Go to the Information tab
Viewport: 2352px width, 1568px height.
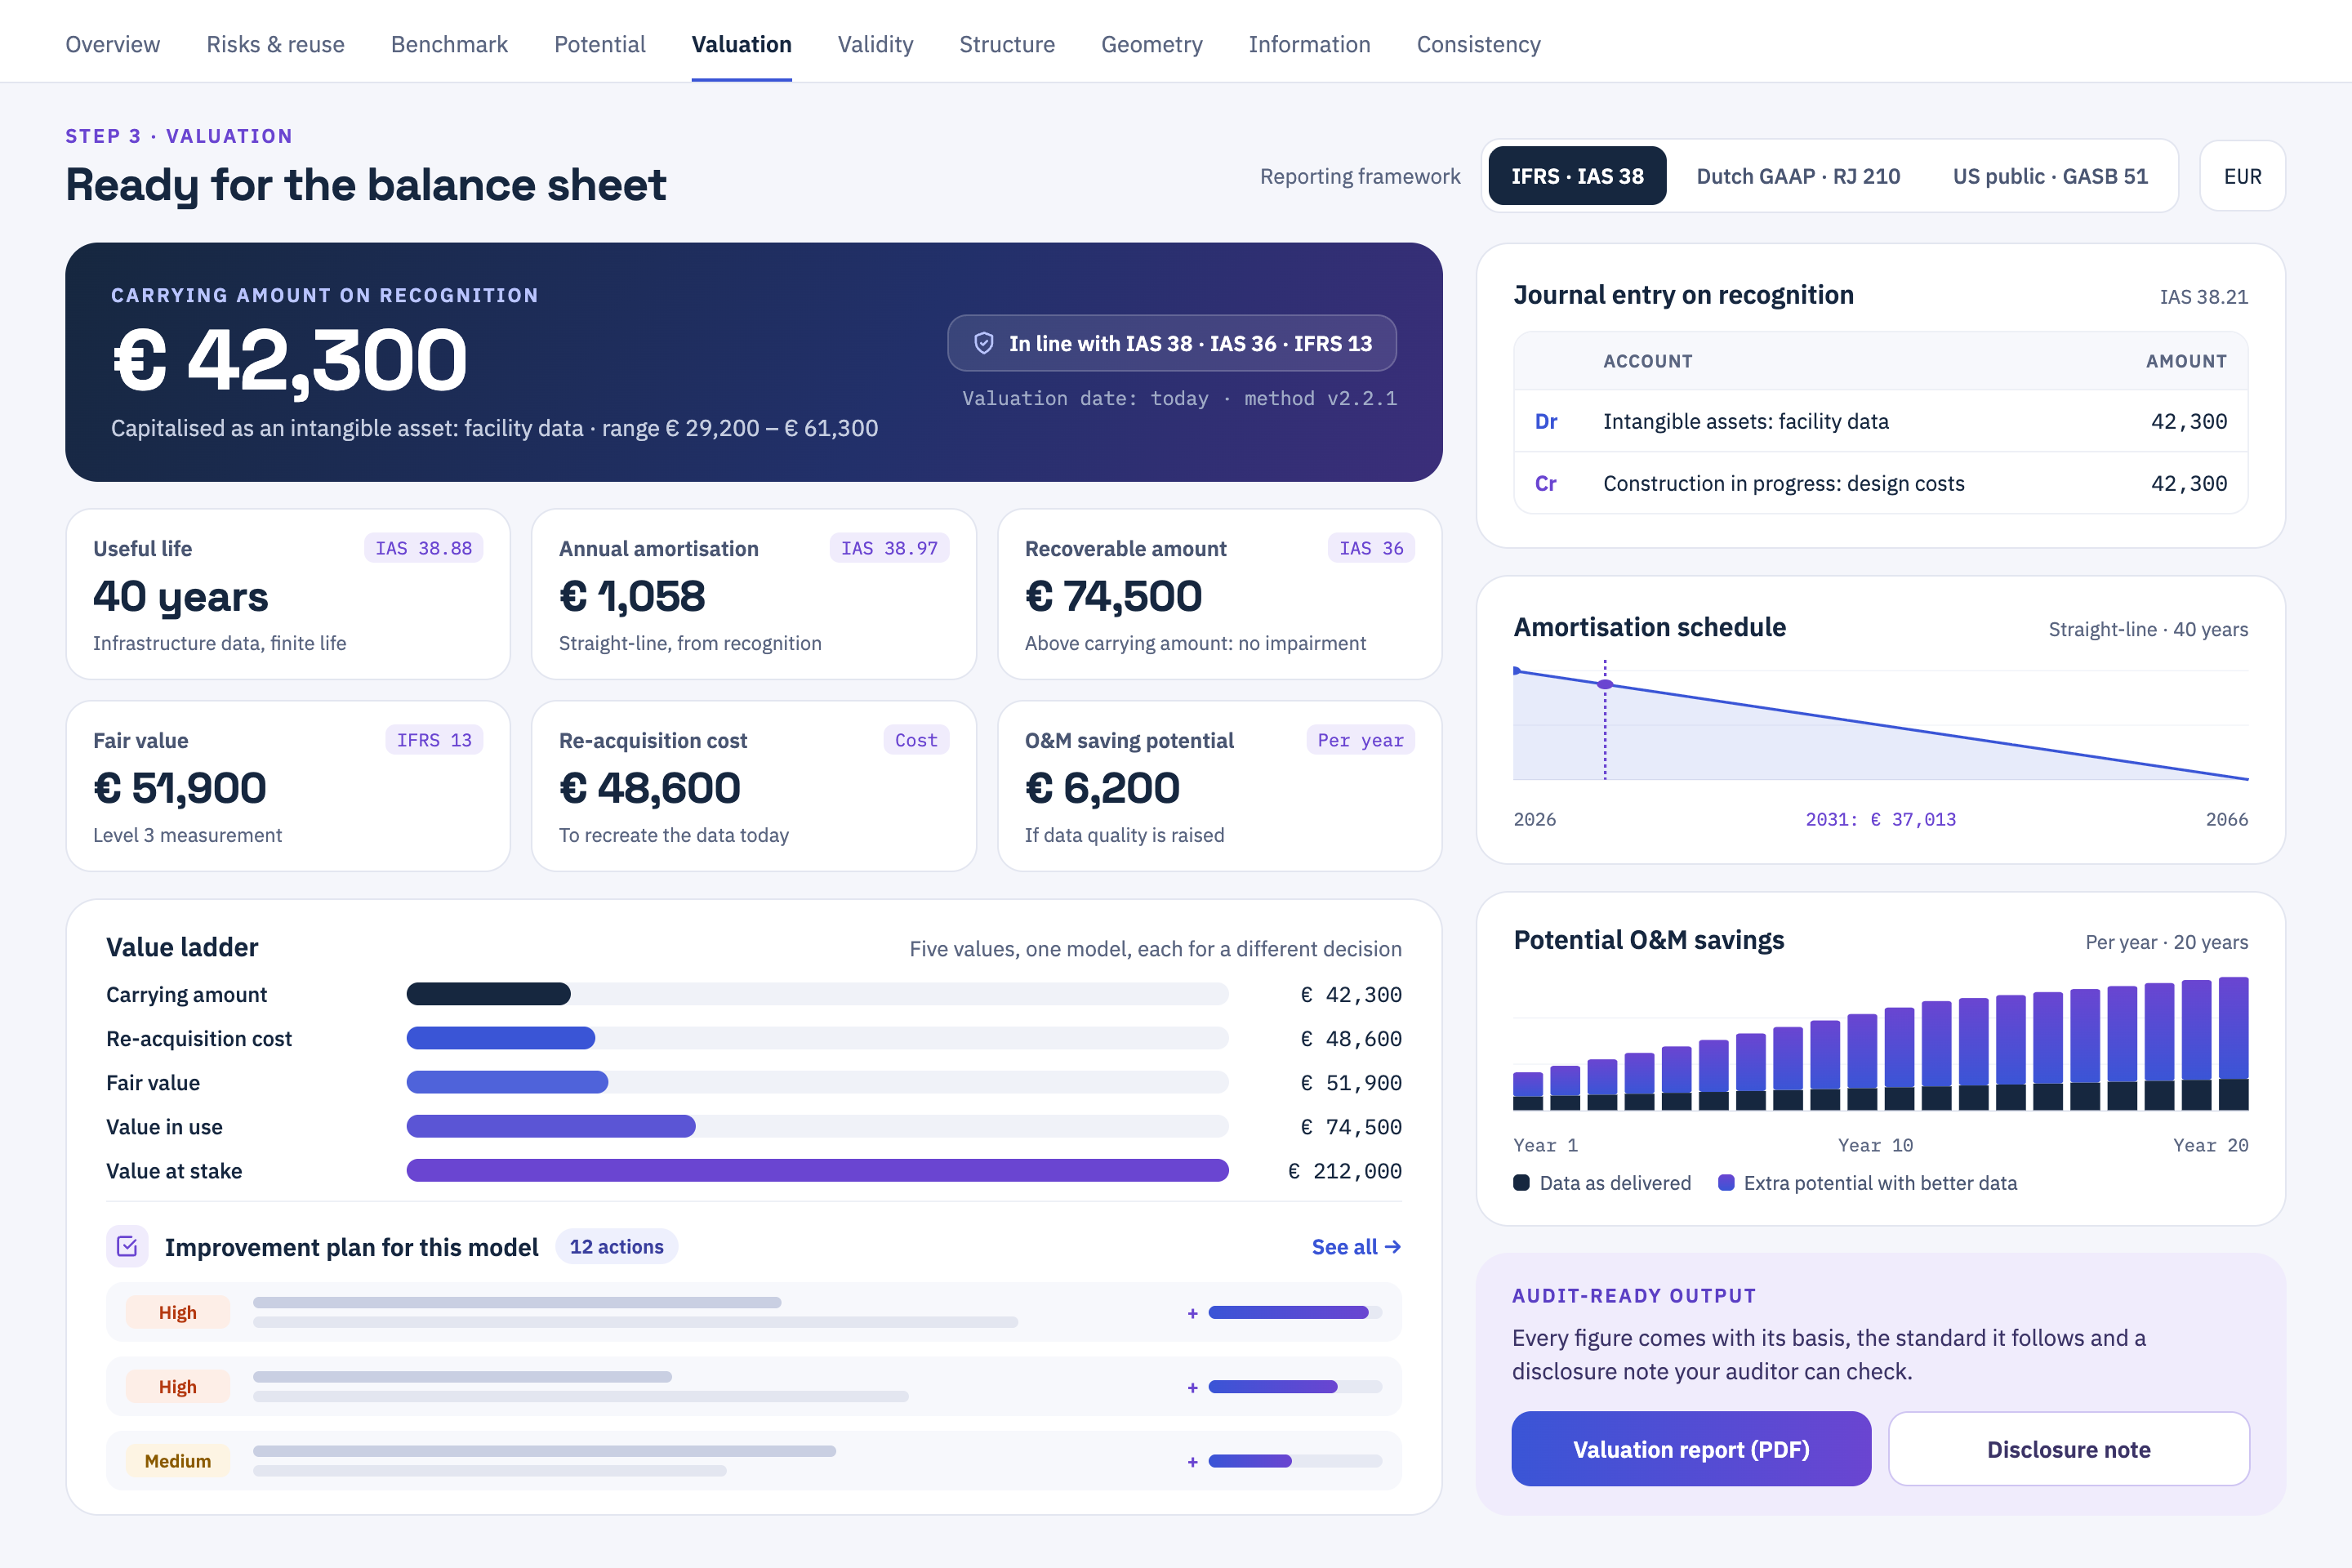(1309, 44)
